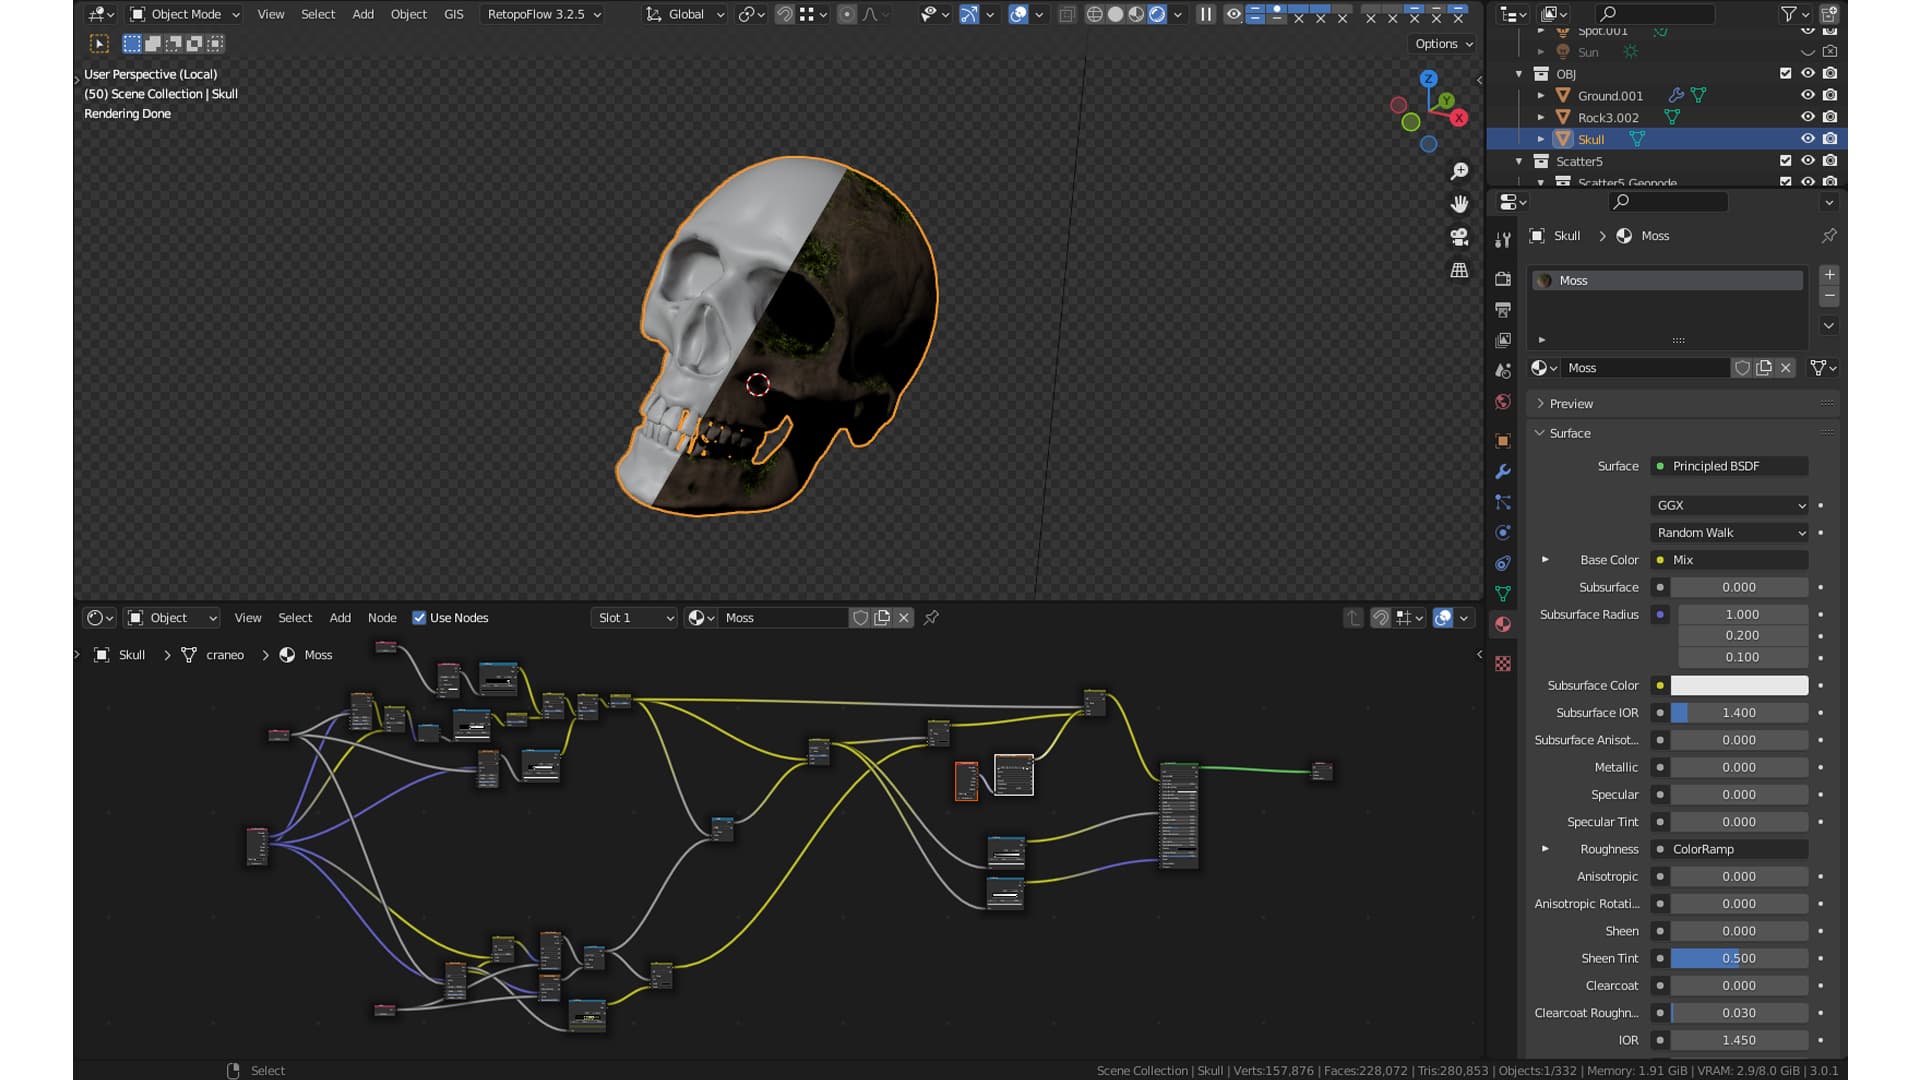This screenshot has width=1920, height=1080.
Task: Open the Output properties tab
Action: tap(1502, 310)
